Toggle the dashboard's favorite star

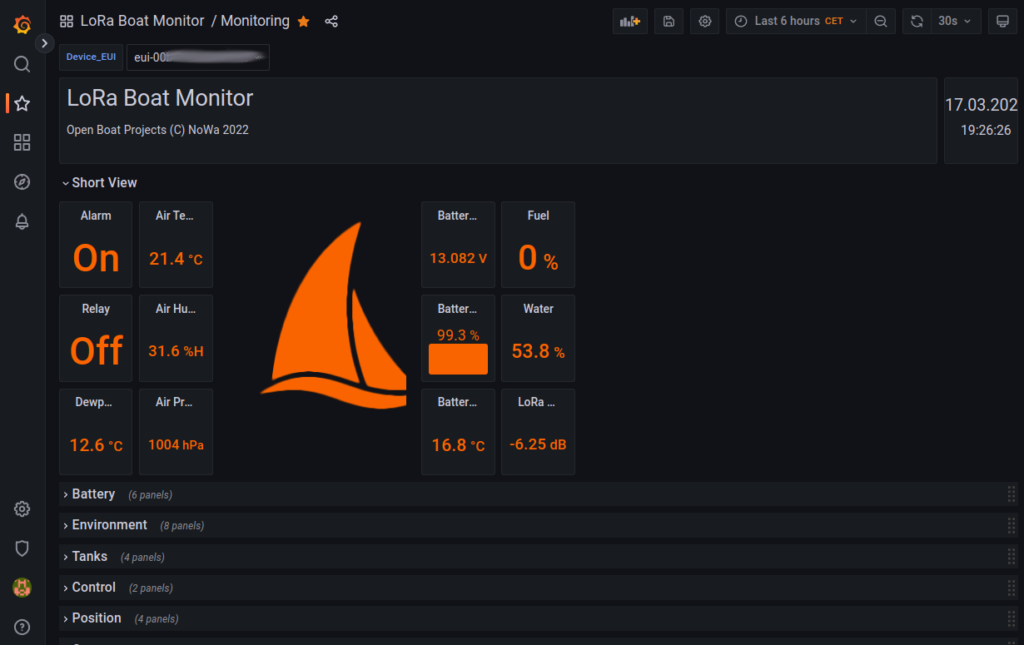(x=303, y=20)
